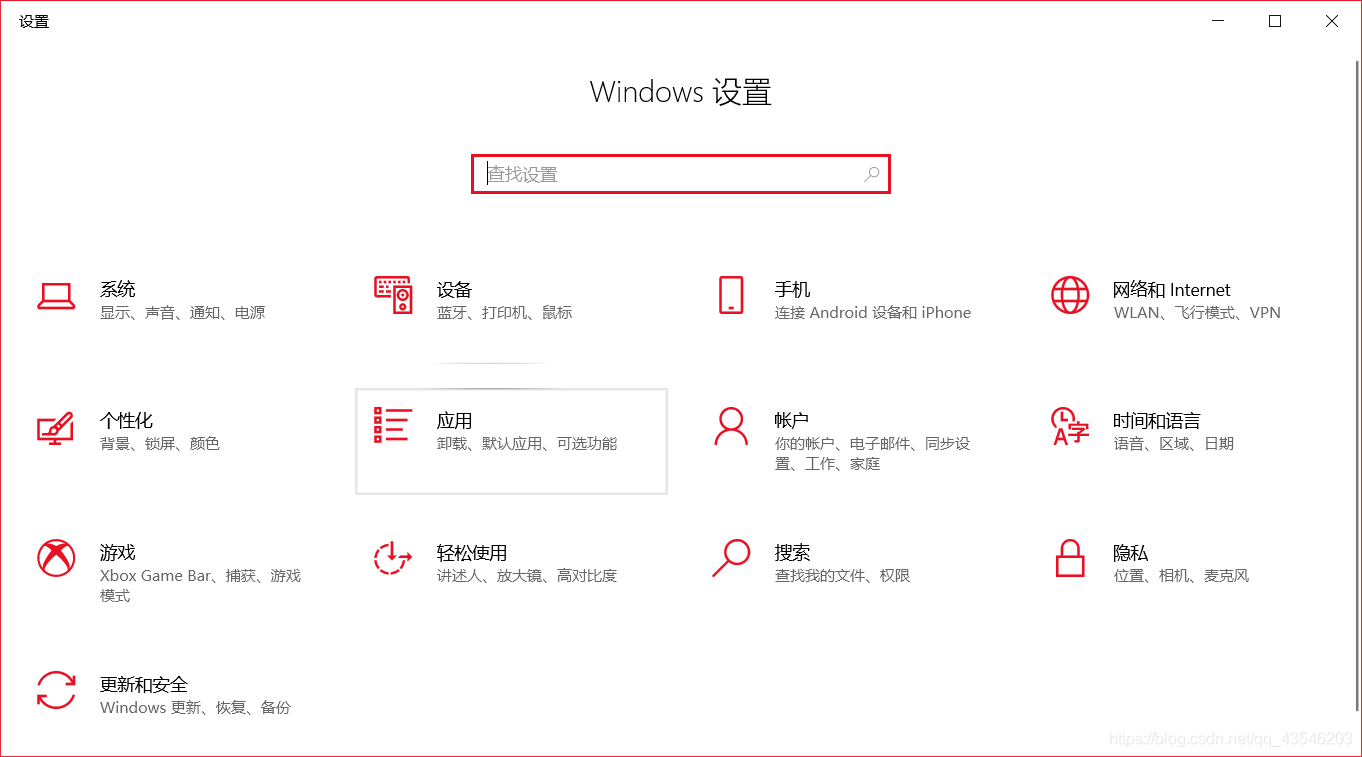
Task: Click the text 卸载、默认应用、可选功能
Action: point(527,444)
